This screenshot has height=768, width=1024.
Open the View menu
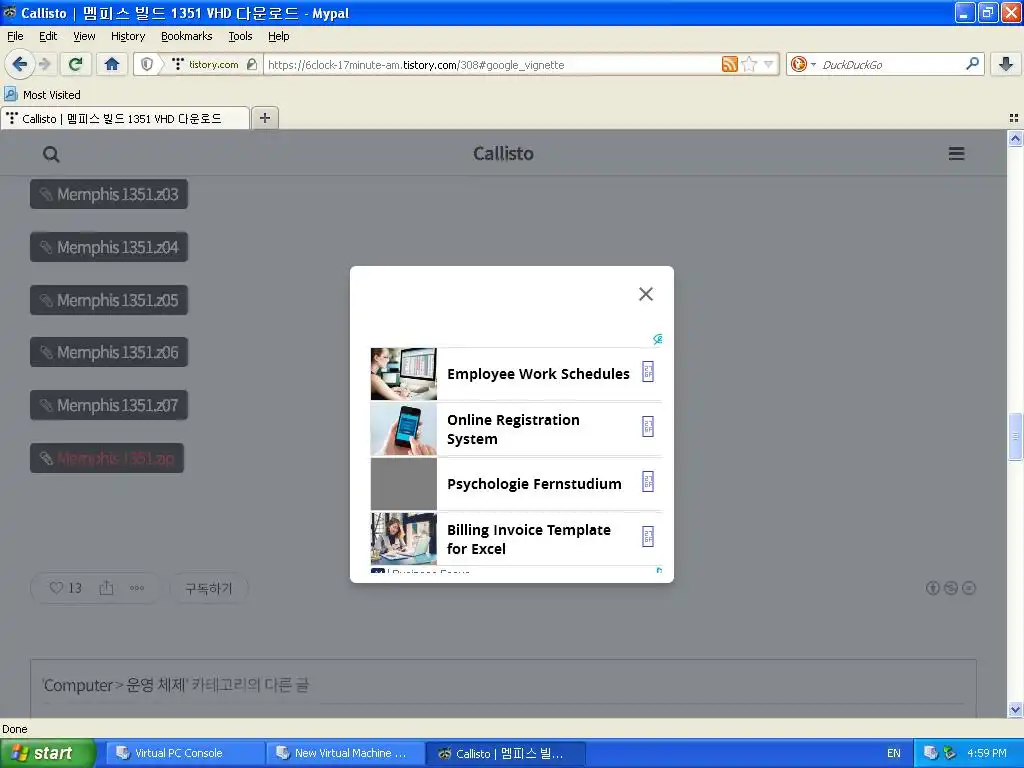point(84,37)
